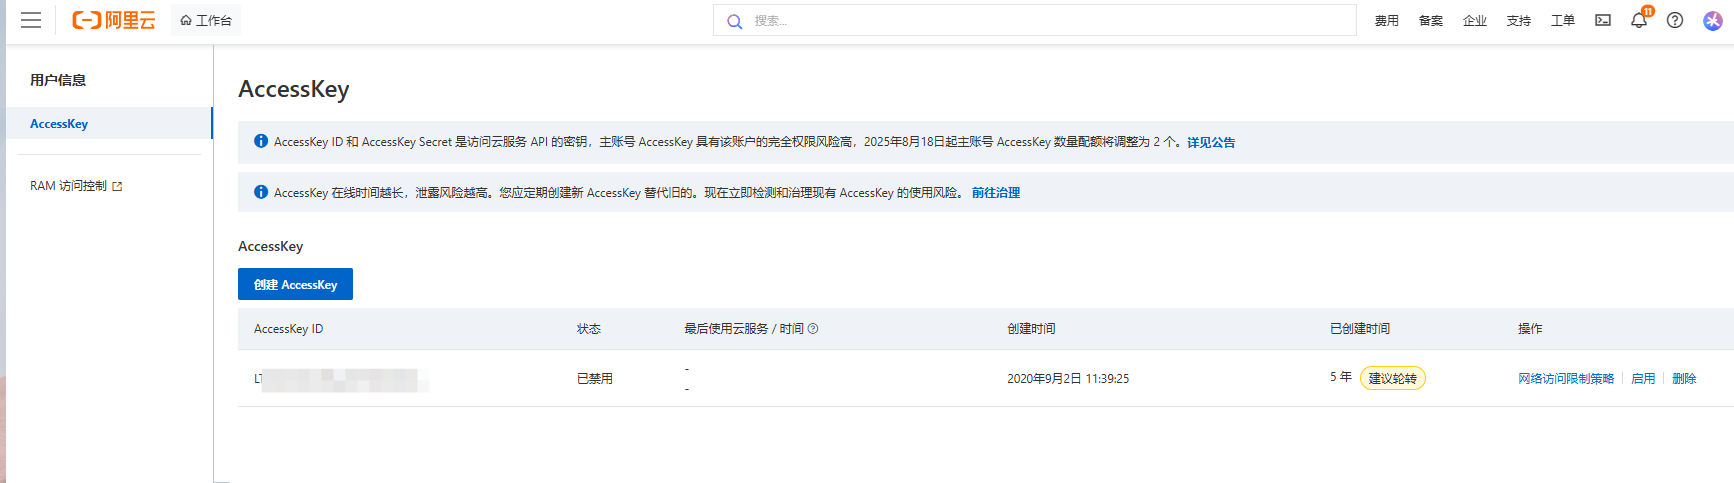Click the 创建 AccessKey button
The image size is (1734, 483).
point(295,284)
